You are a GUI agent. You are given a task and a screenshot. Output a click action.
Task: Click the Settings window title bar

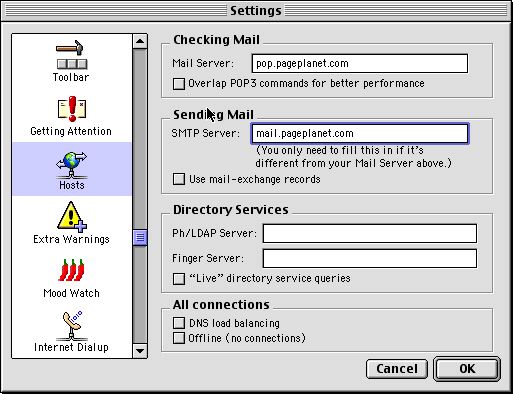[x=256, y=11]
